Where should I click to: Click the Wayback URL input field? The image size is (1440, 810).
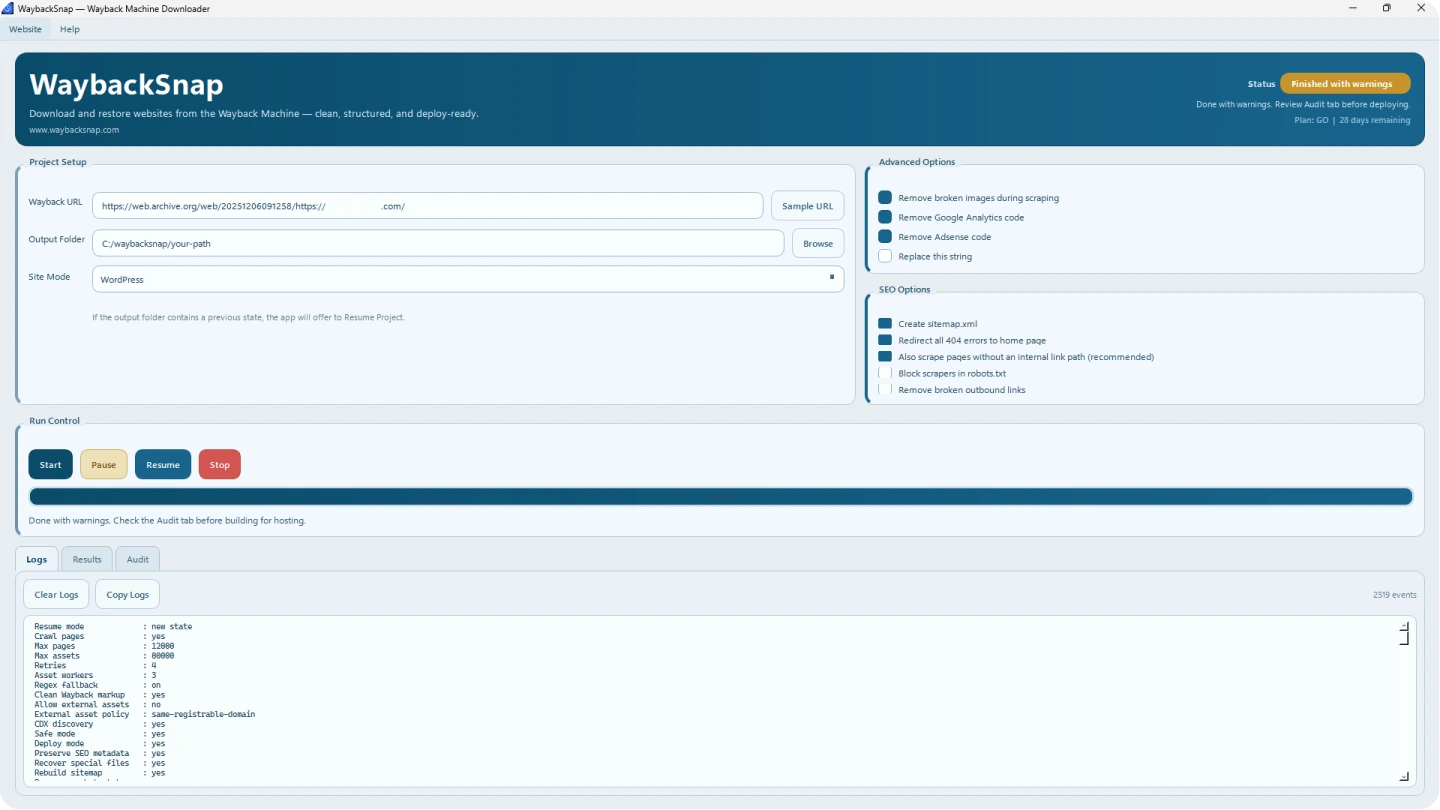[x=428, y=206]
